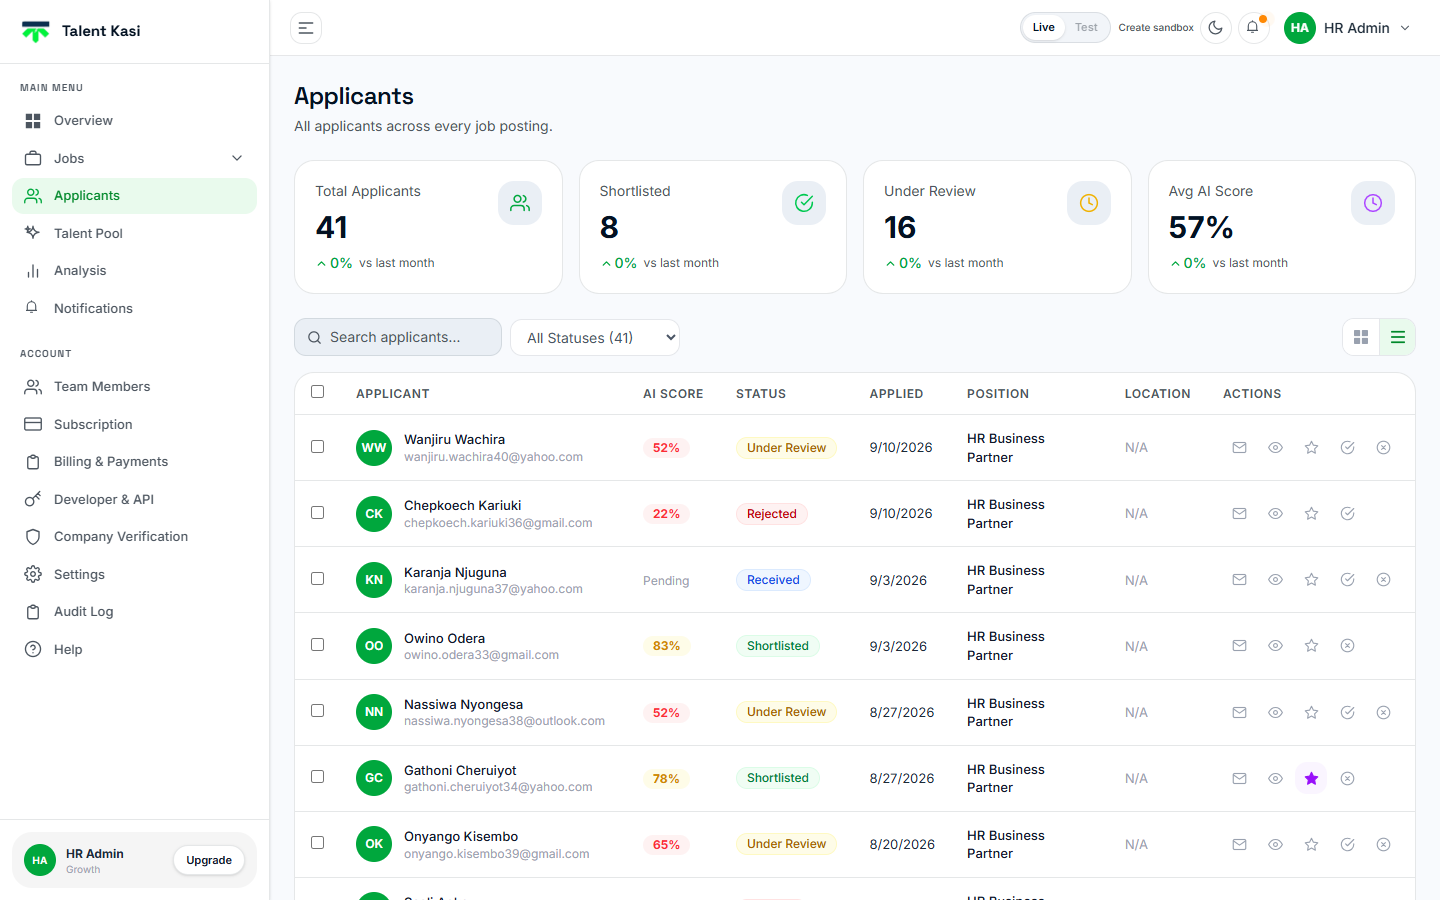Open Notifications menu item

click(134, 308)
